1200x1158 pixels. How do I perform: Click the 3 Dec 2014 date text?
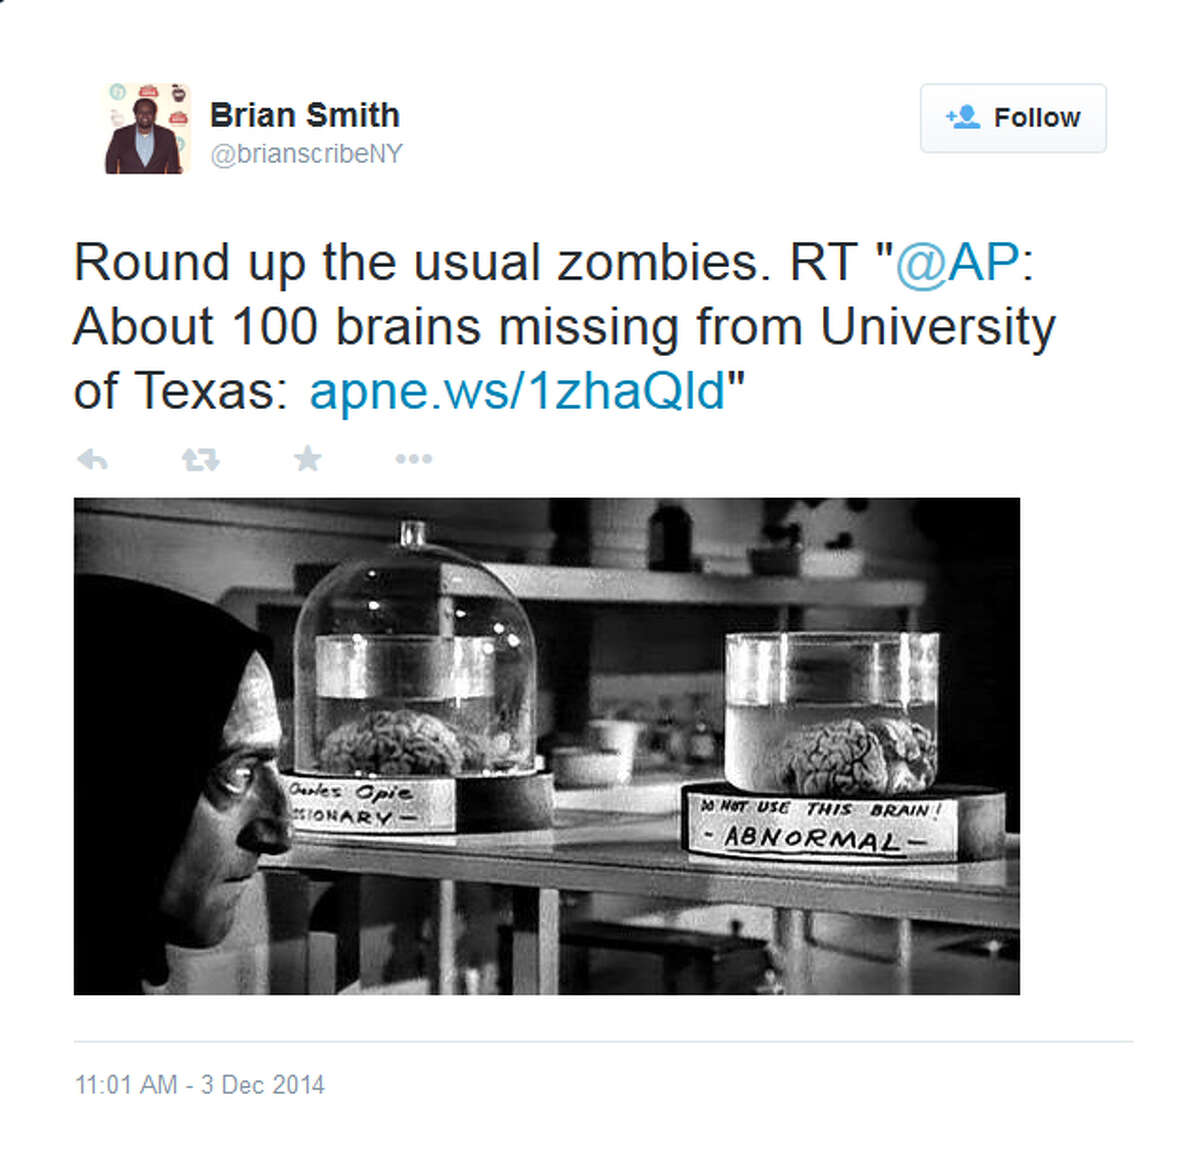click(x=260, y=1084)
